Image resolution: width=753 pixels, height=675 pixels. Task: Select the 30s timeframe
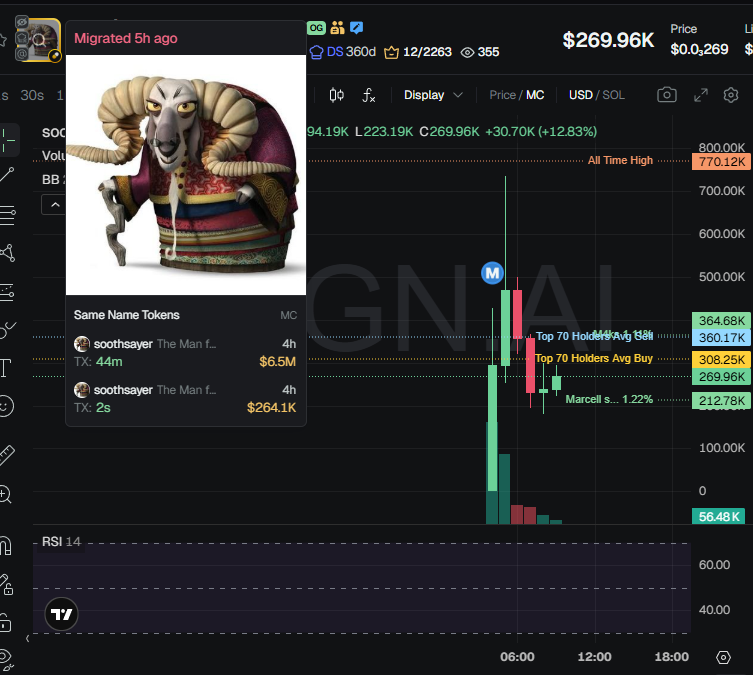32,96
